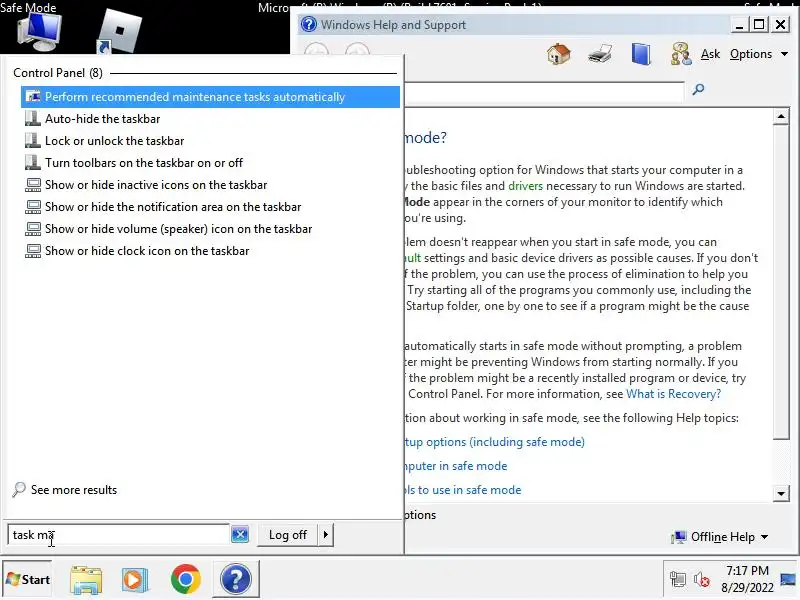
Task: Go to Help and Support home icon
Action: pos(559,54)
